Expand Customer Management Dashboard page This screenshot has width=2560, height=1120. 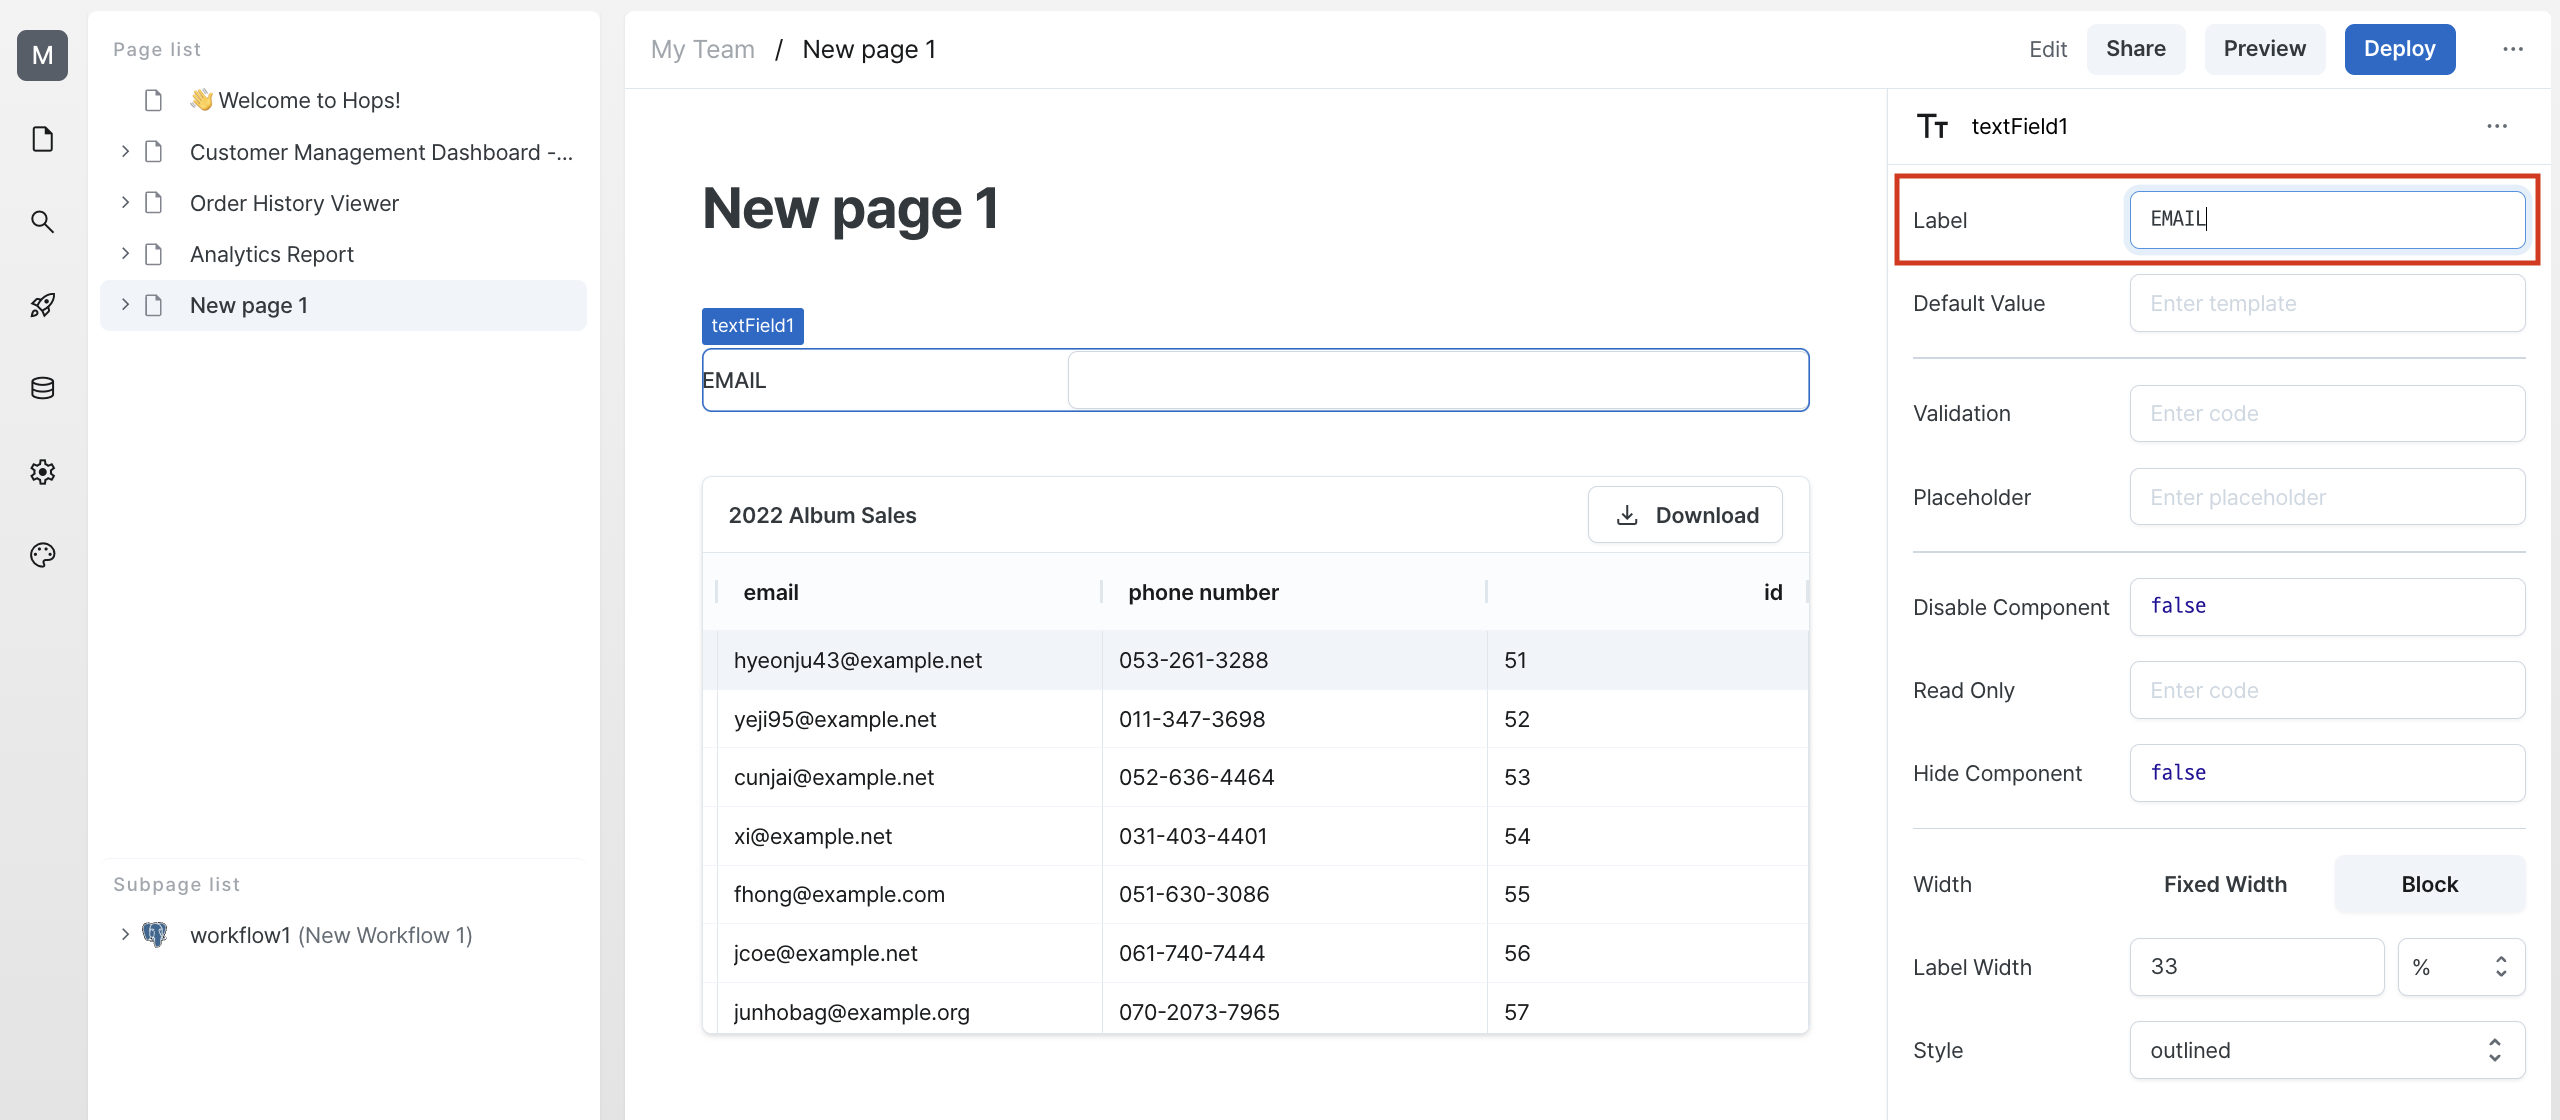125,151
